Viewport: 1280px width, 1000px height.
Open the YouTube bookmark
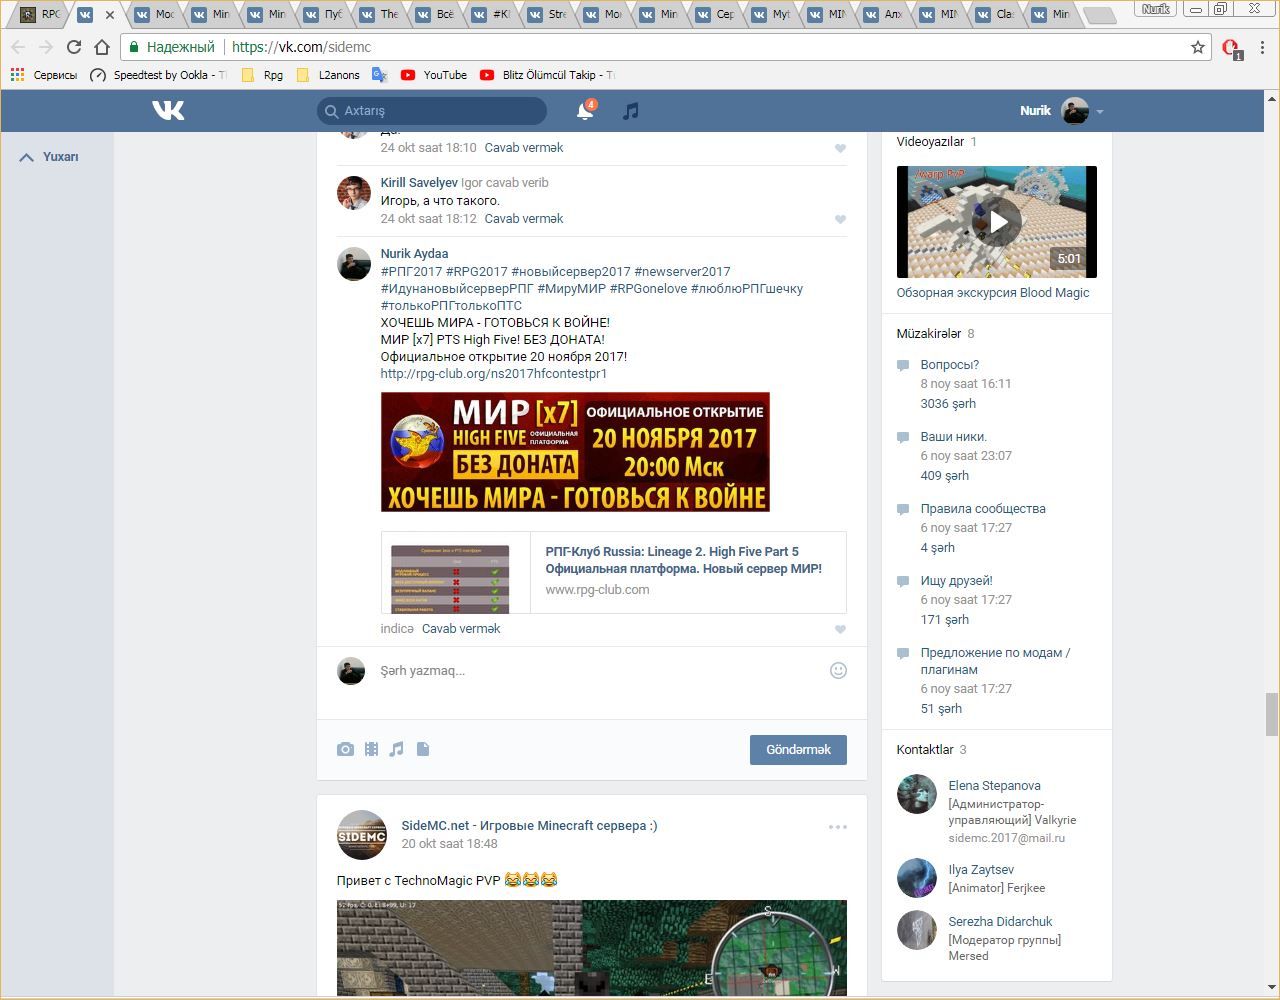tap(434, 75)
